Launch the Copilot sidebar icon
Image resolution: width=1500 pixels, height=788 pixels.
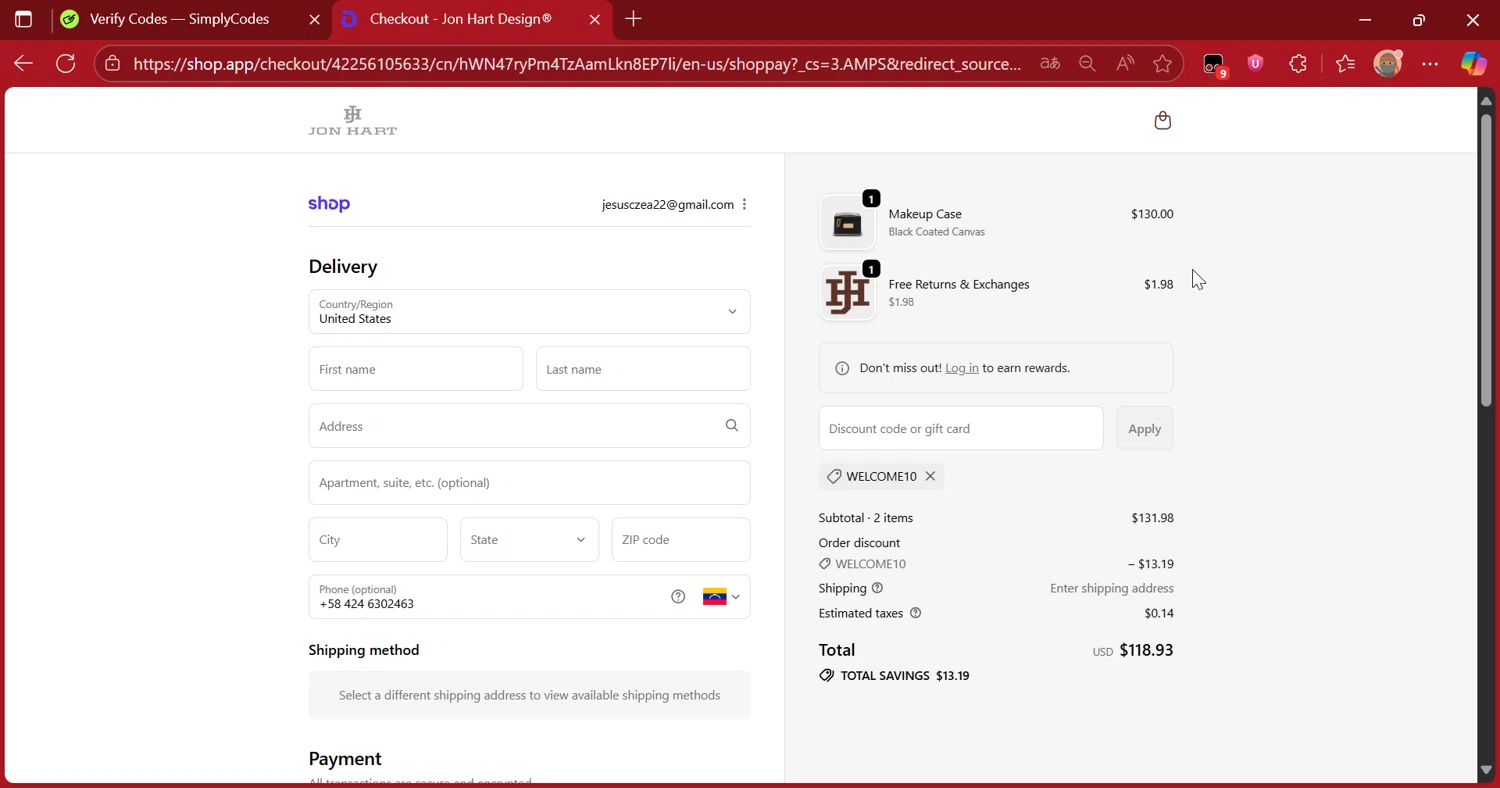pyautogui.click(x=1473, y=64)
